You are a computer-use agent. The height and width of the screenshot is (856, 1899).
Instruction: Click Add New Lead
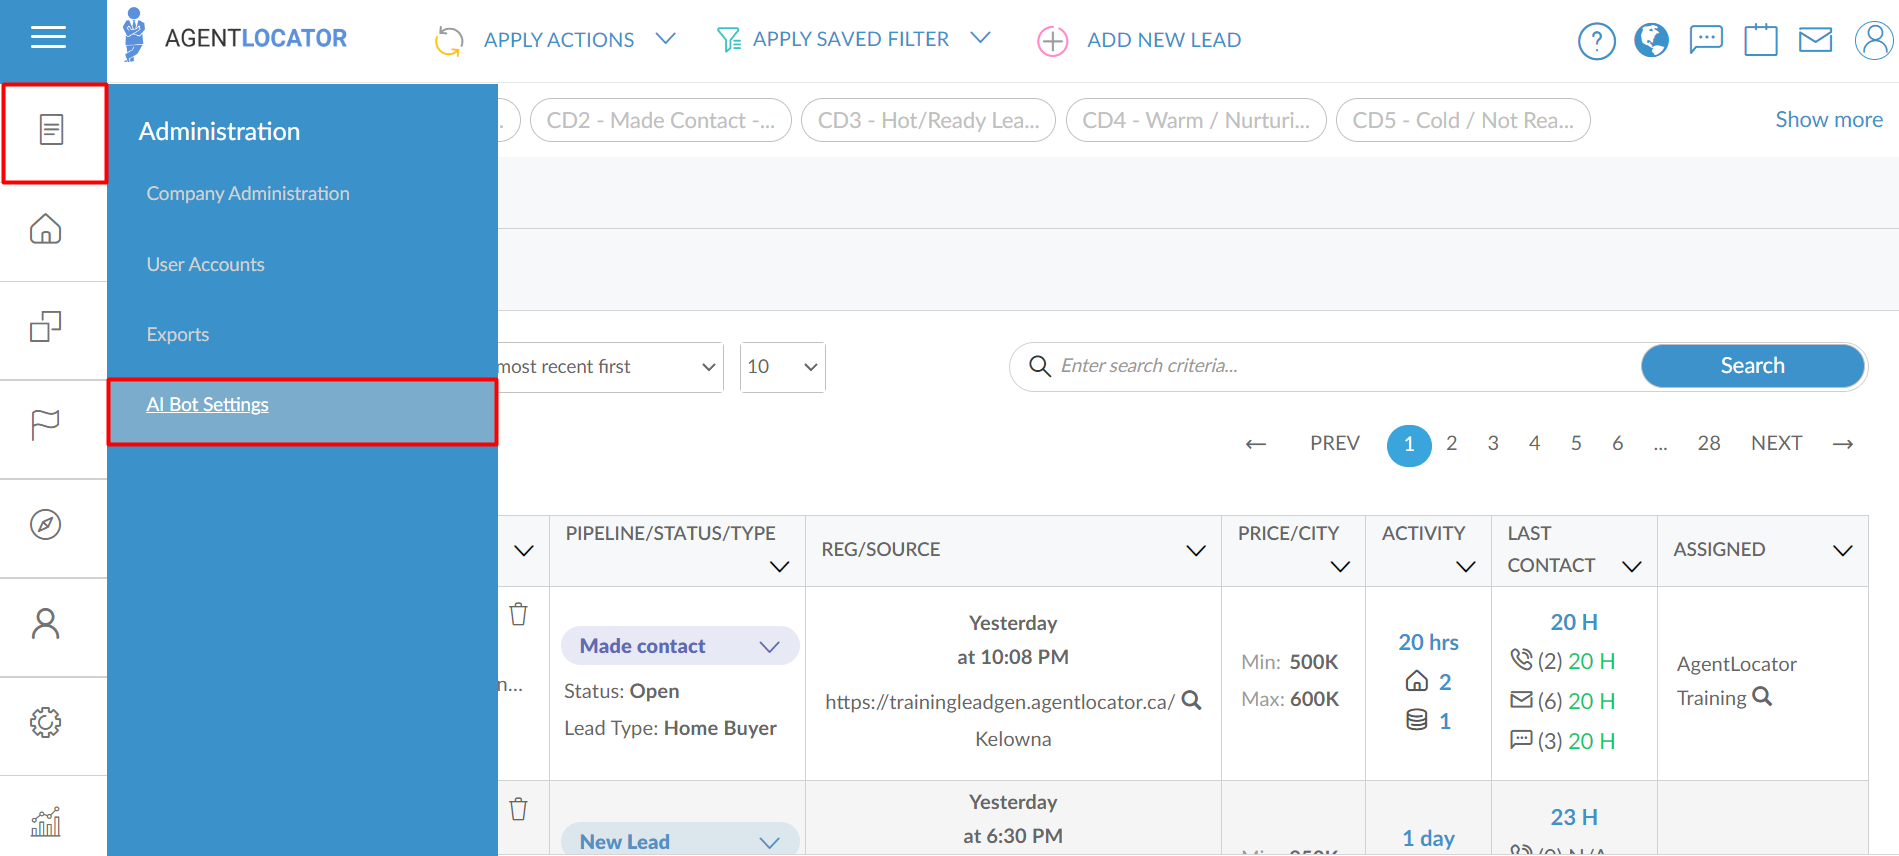coord(1164,40)
